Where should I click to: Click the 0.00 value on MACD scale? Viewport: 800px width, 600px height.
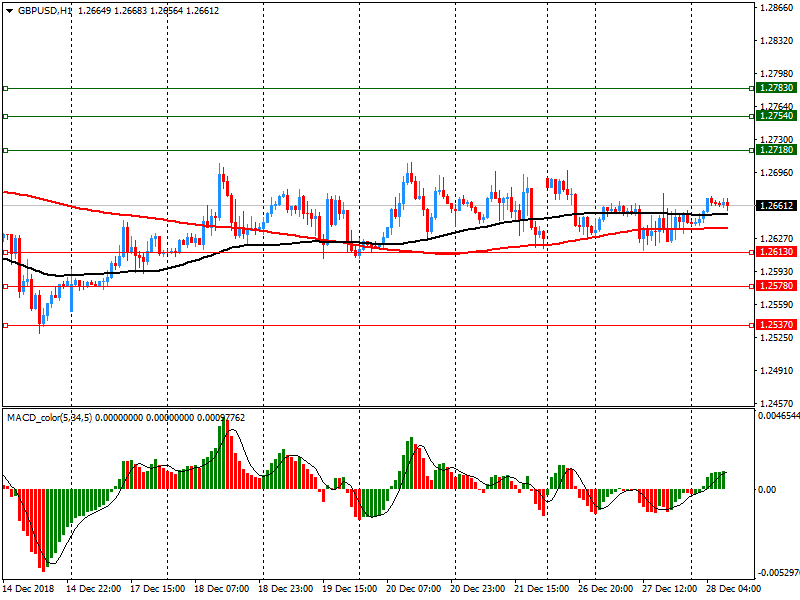tap(769, 490)
